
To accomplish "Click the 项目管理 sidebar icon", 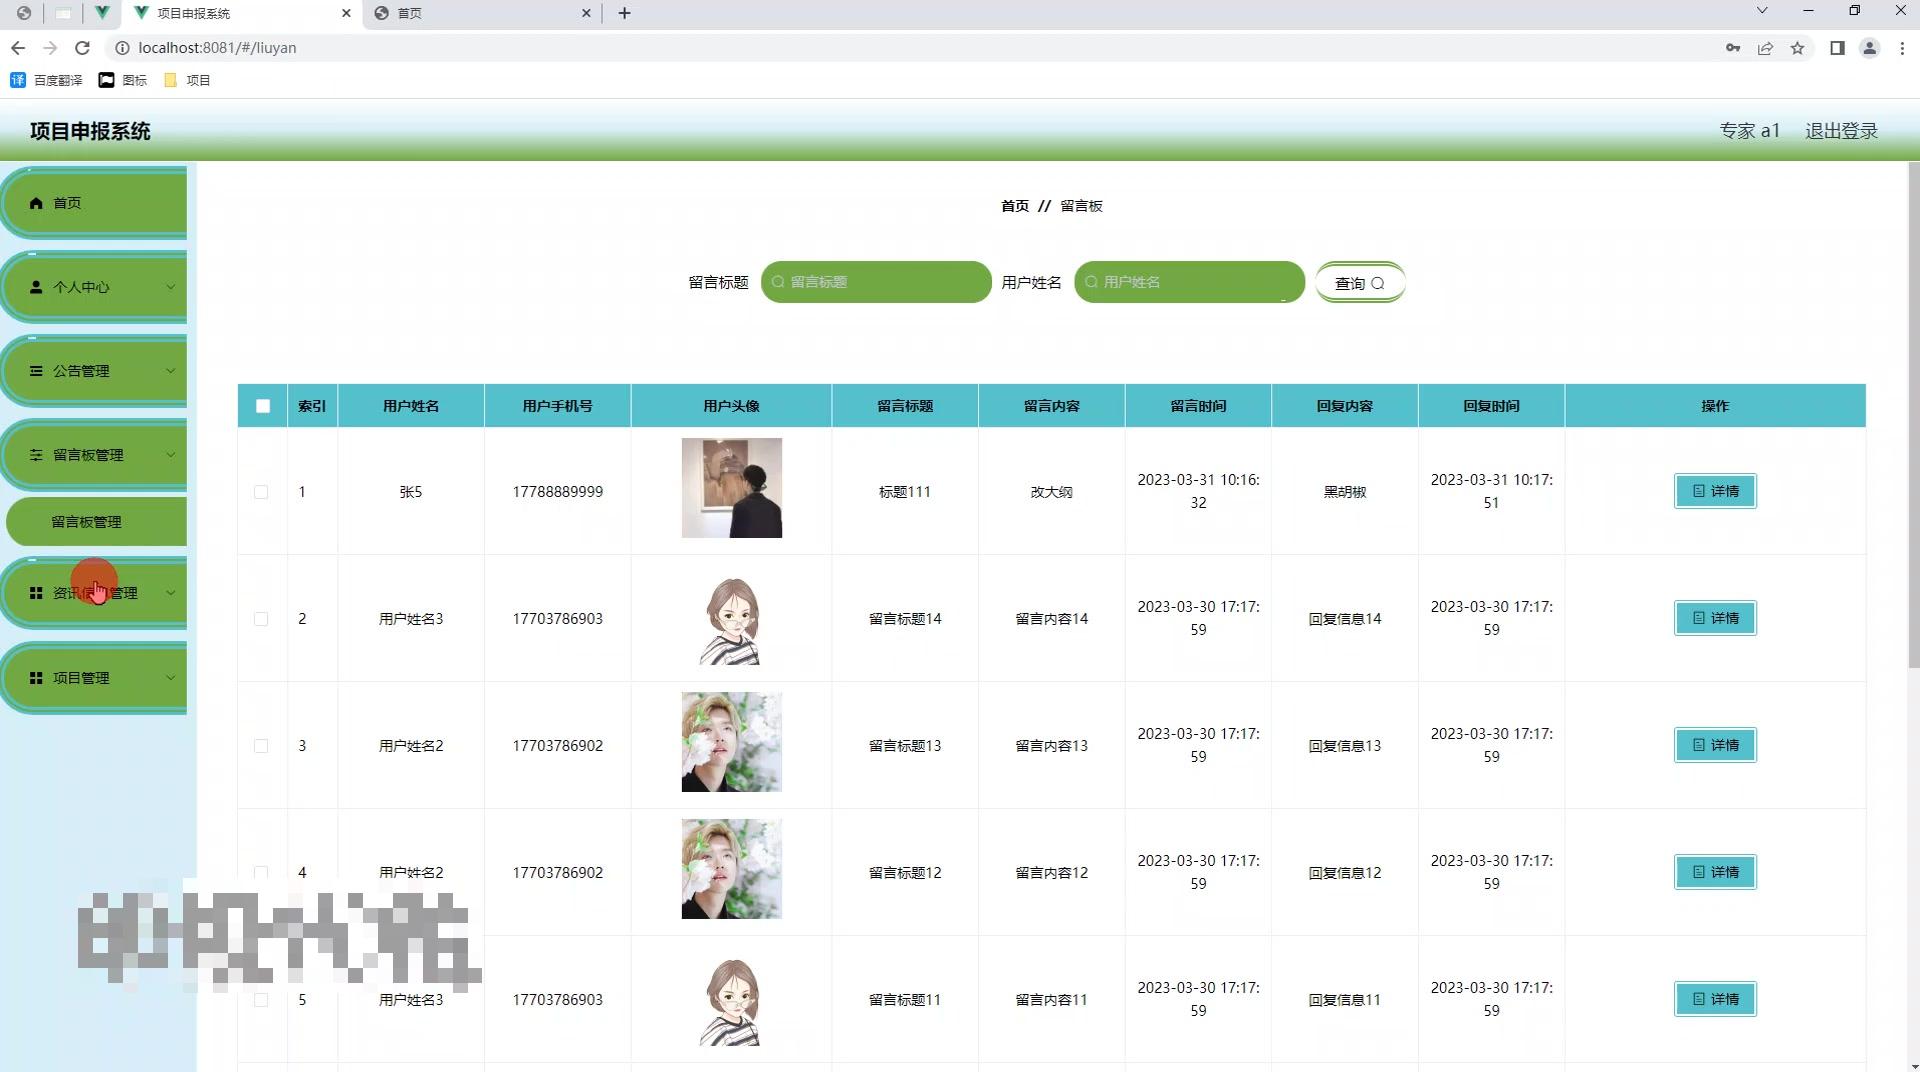I will pos(36,677).
